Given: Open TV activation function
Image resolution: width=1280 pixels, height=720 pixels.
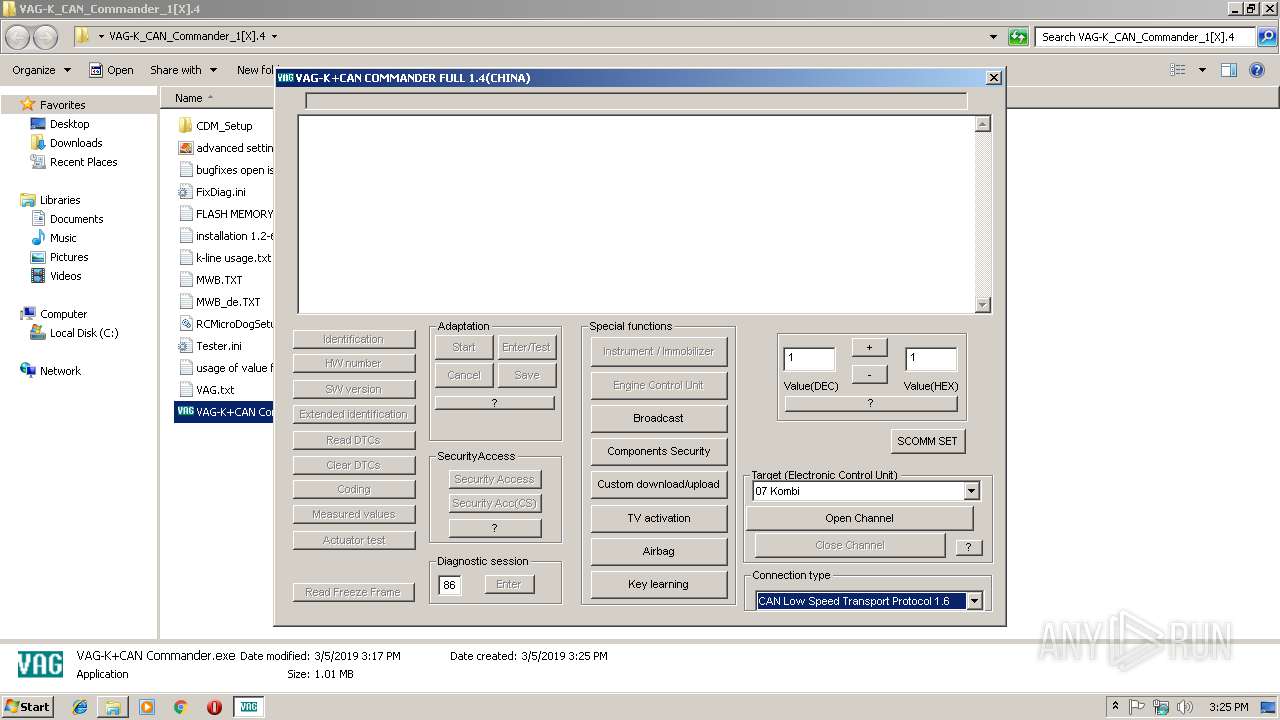Looking at the screenshot, I should [x=658, y=518].
